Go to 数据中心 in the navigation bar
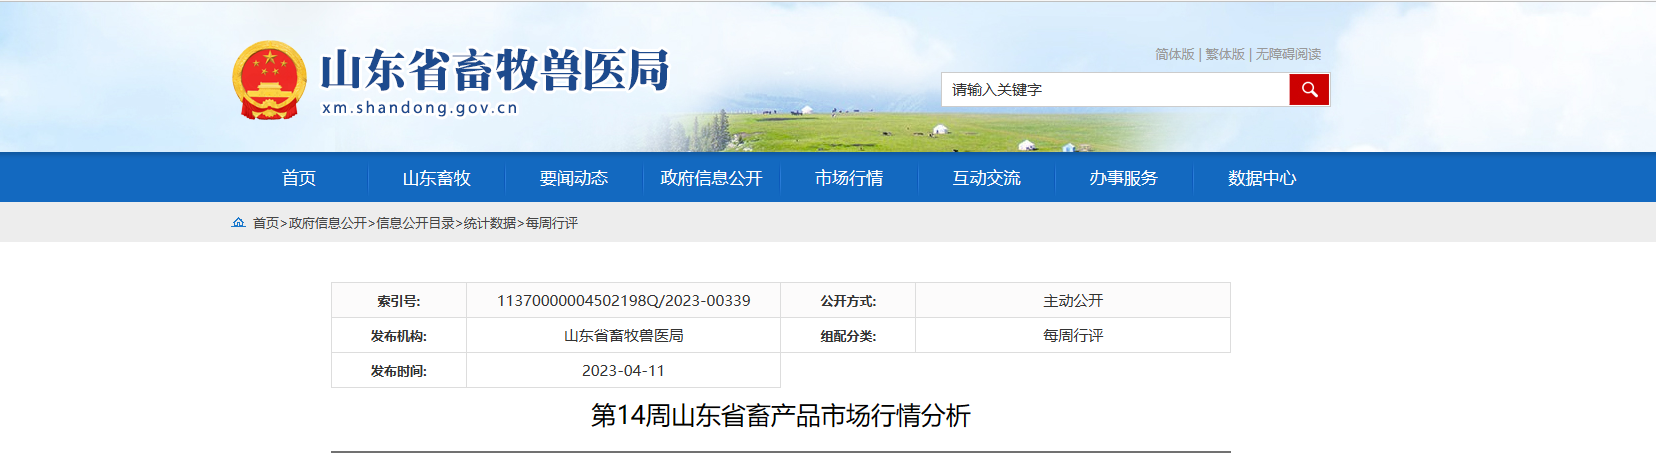1656x470 pixels. coord(1262,178)
